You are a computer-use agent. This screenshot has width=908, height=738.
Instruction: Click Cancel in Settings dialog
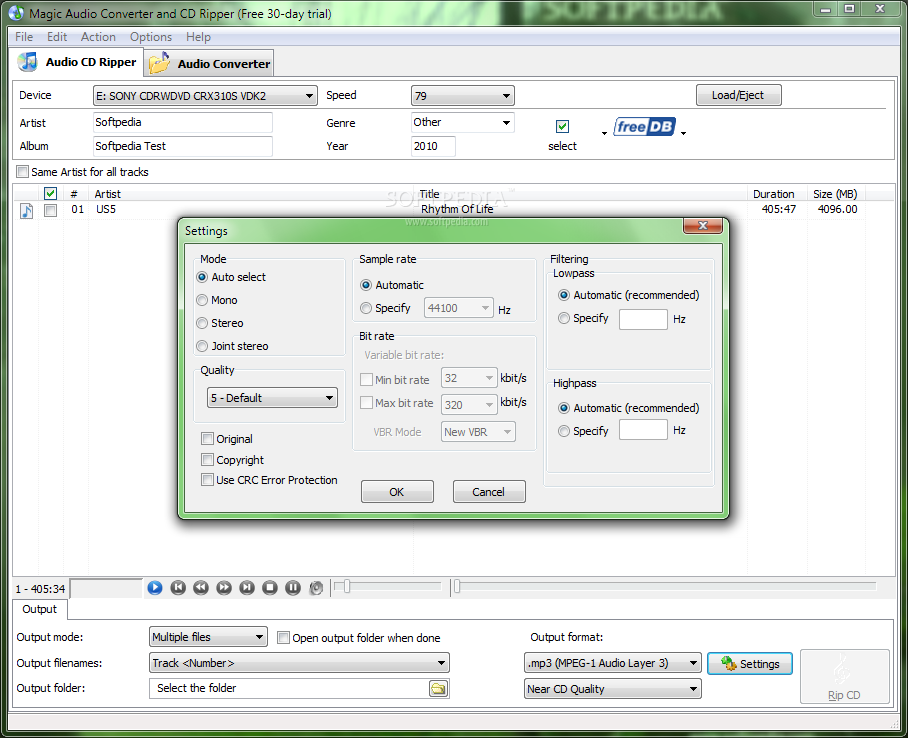(489, 492)
